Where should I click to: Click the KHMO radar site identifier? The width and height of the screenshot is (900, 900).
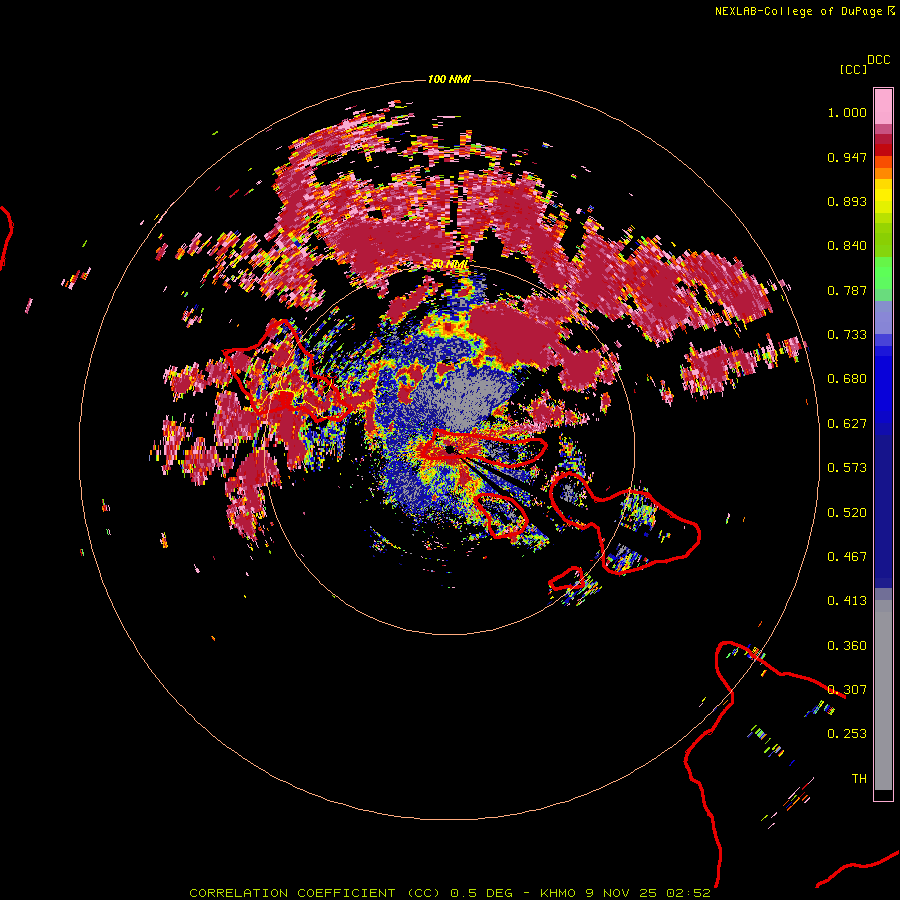tap(557, 893)
